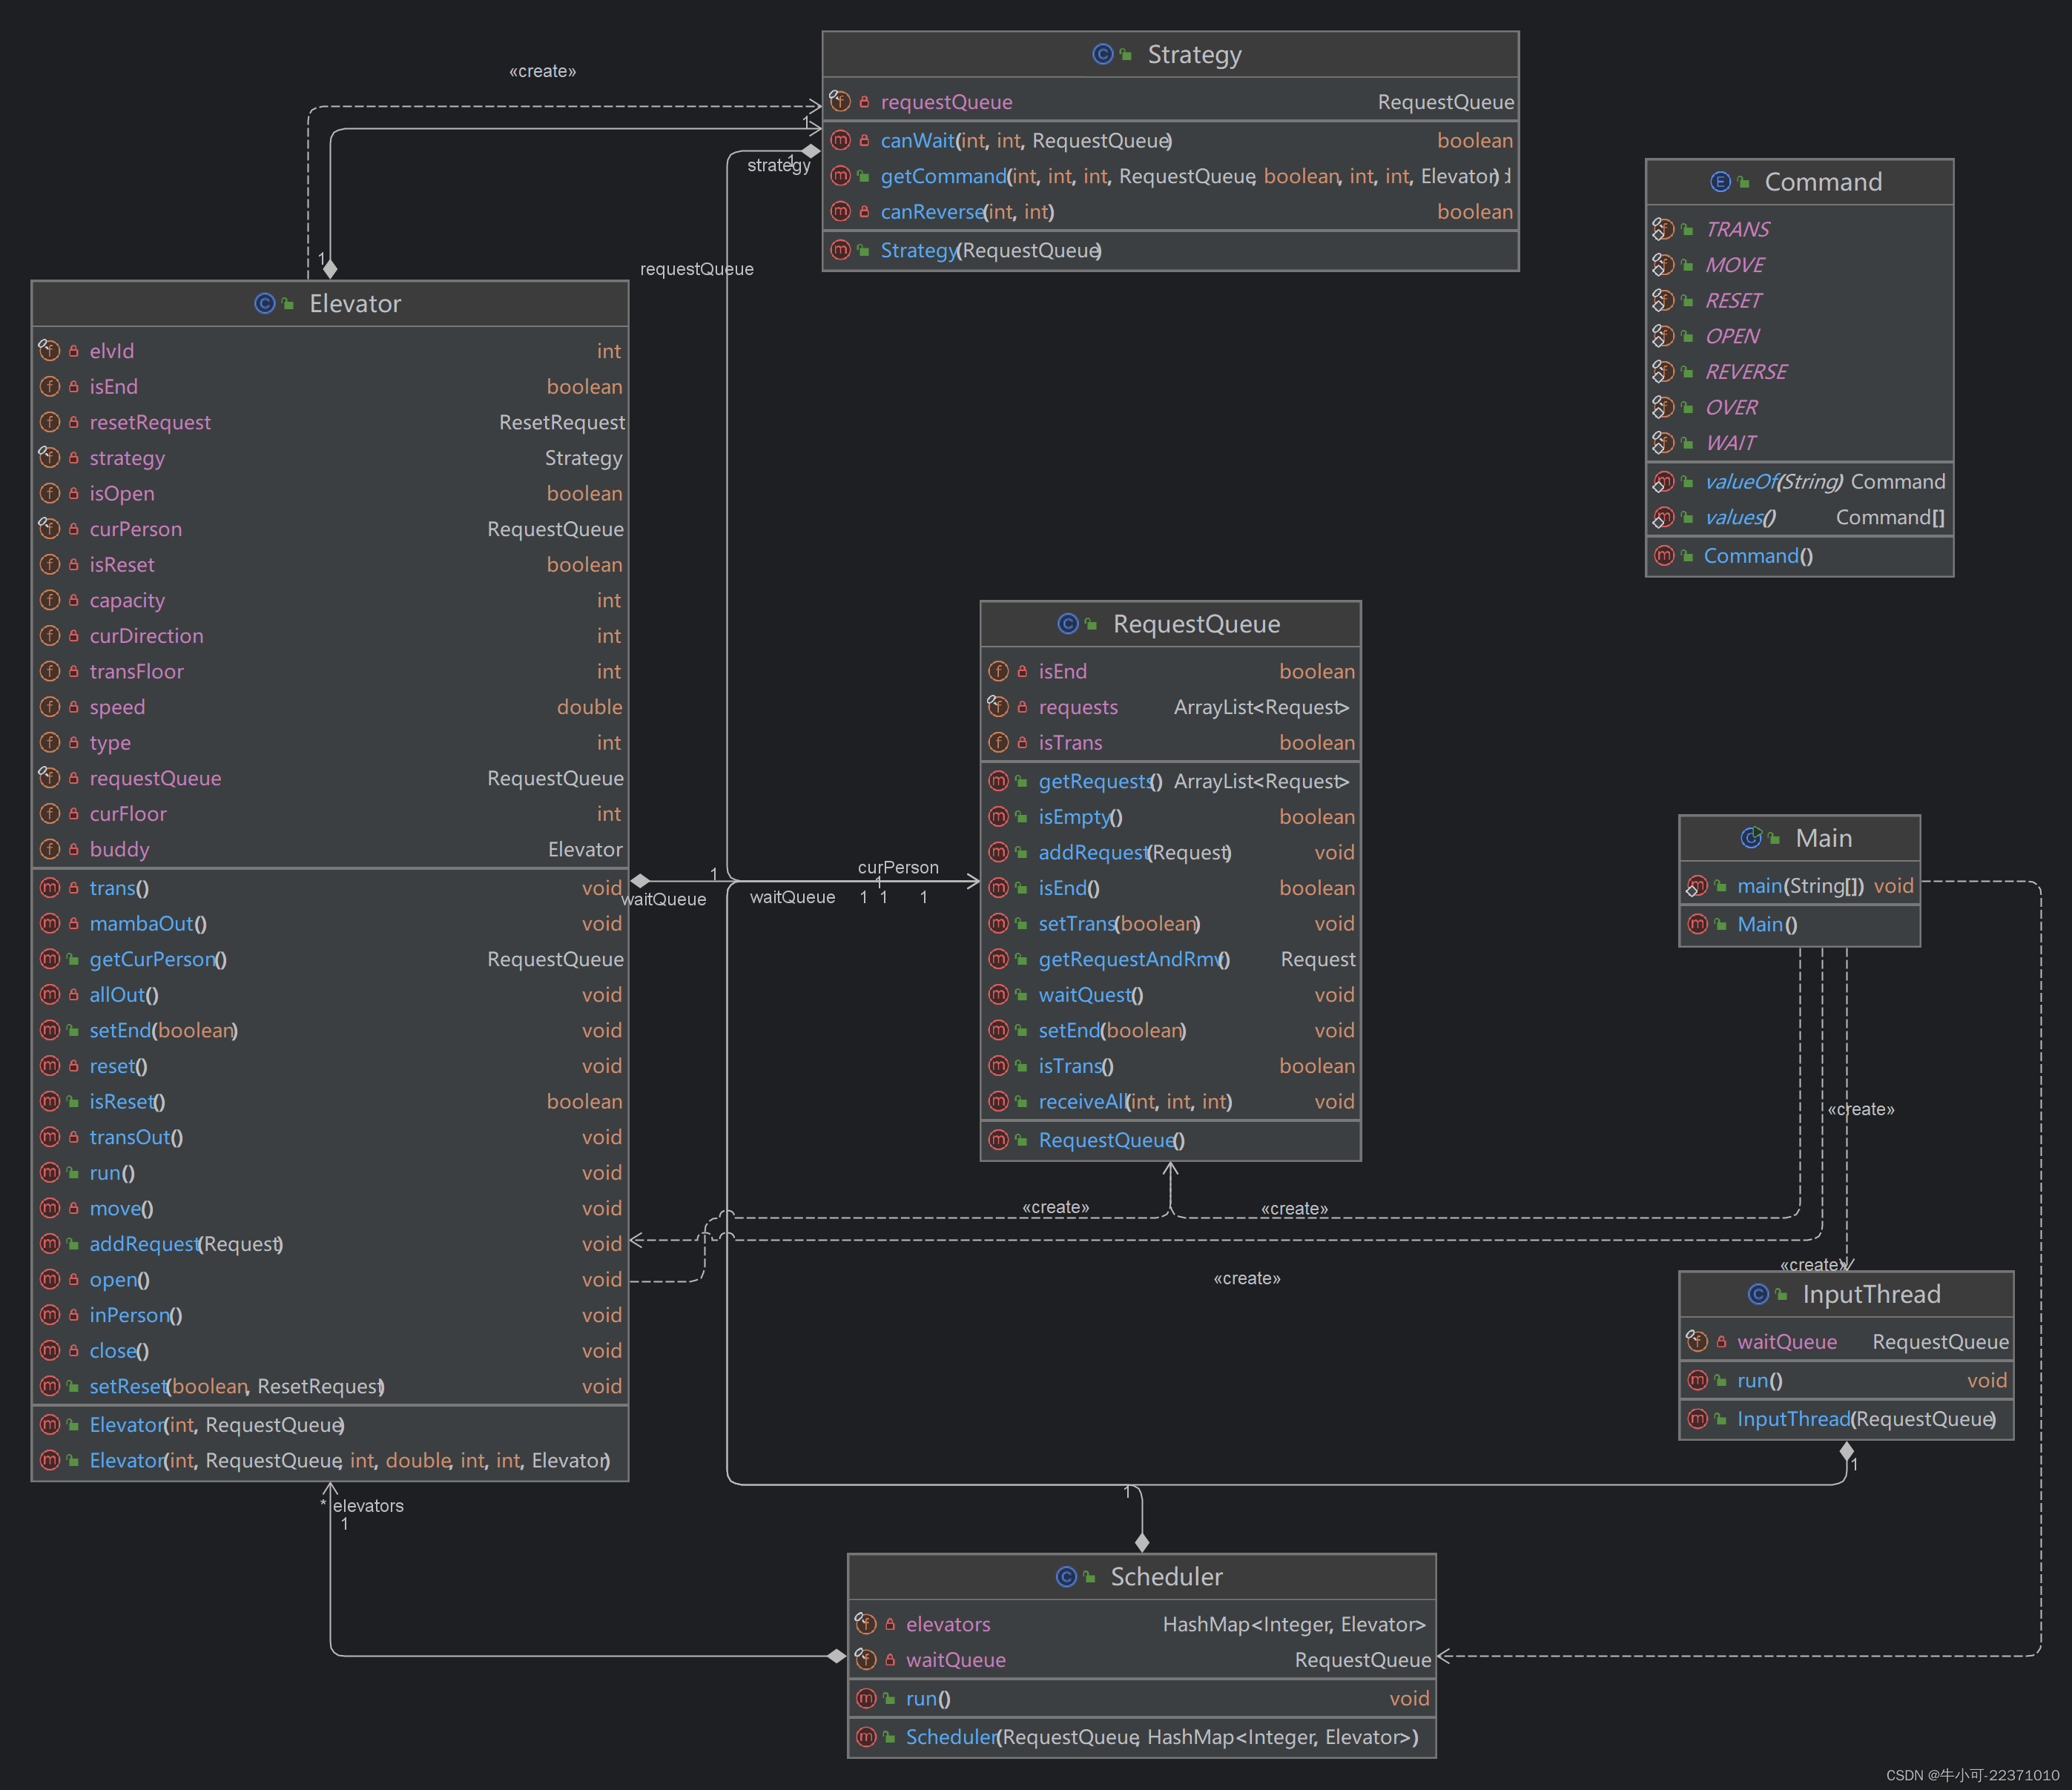Viewport: 2072px width, 1790px height.
Task: Click the class icon beside Scheduler title
Action: tap(1066, 1577)
